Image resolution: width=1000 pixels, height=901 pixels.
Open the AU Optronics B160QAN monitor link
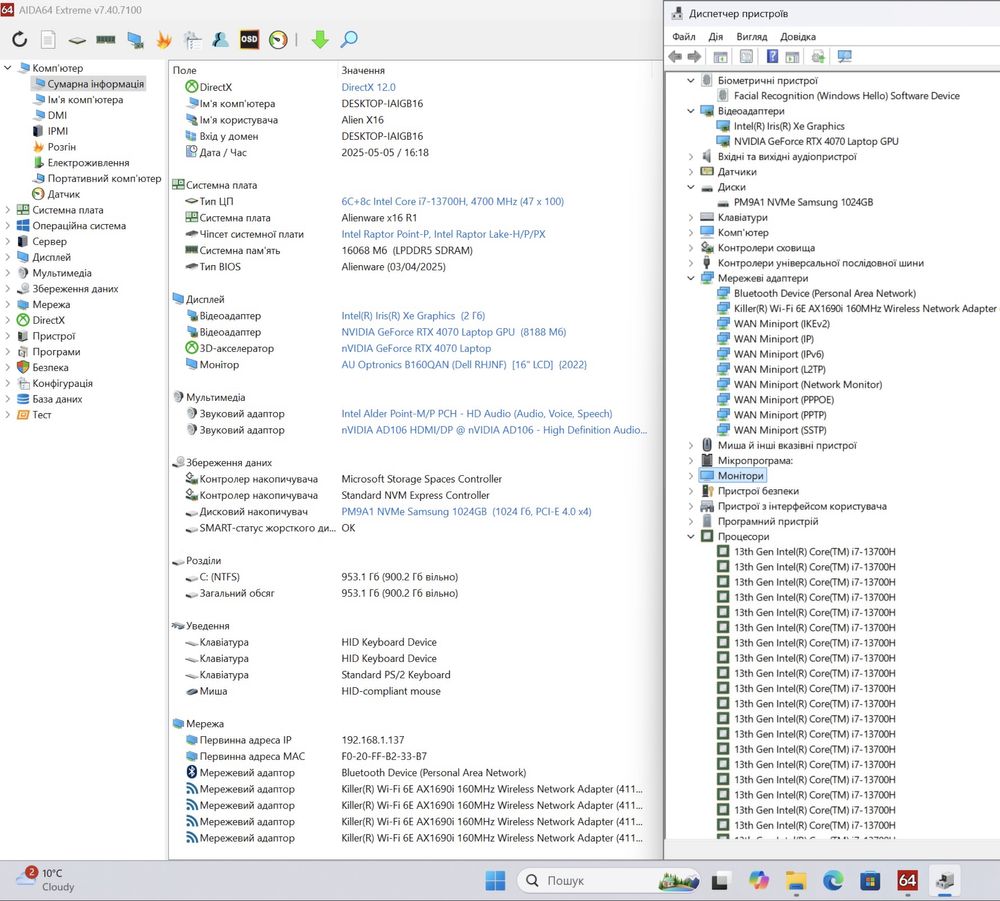tap(464, 365)
